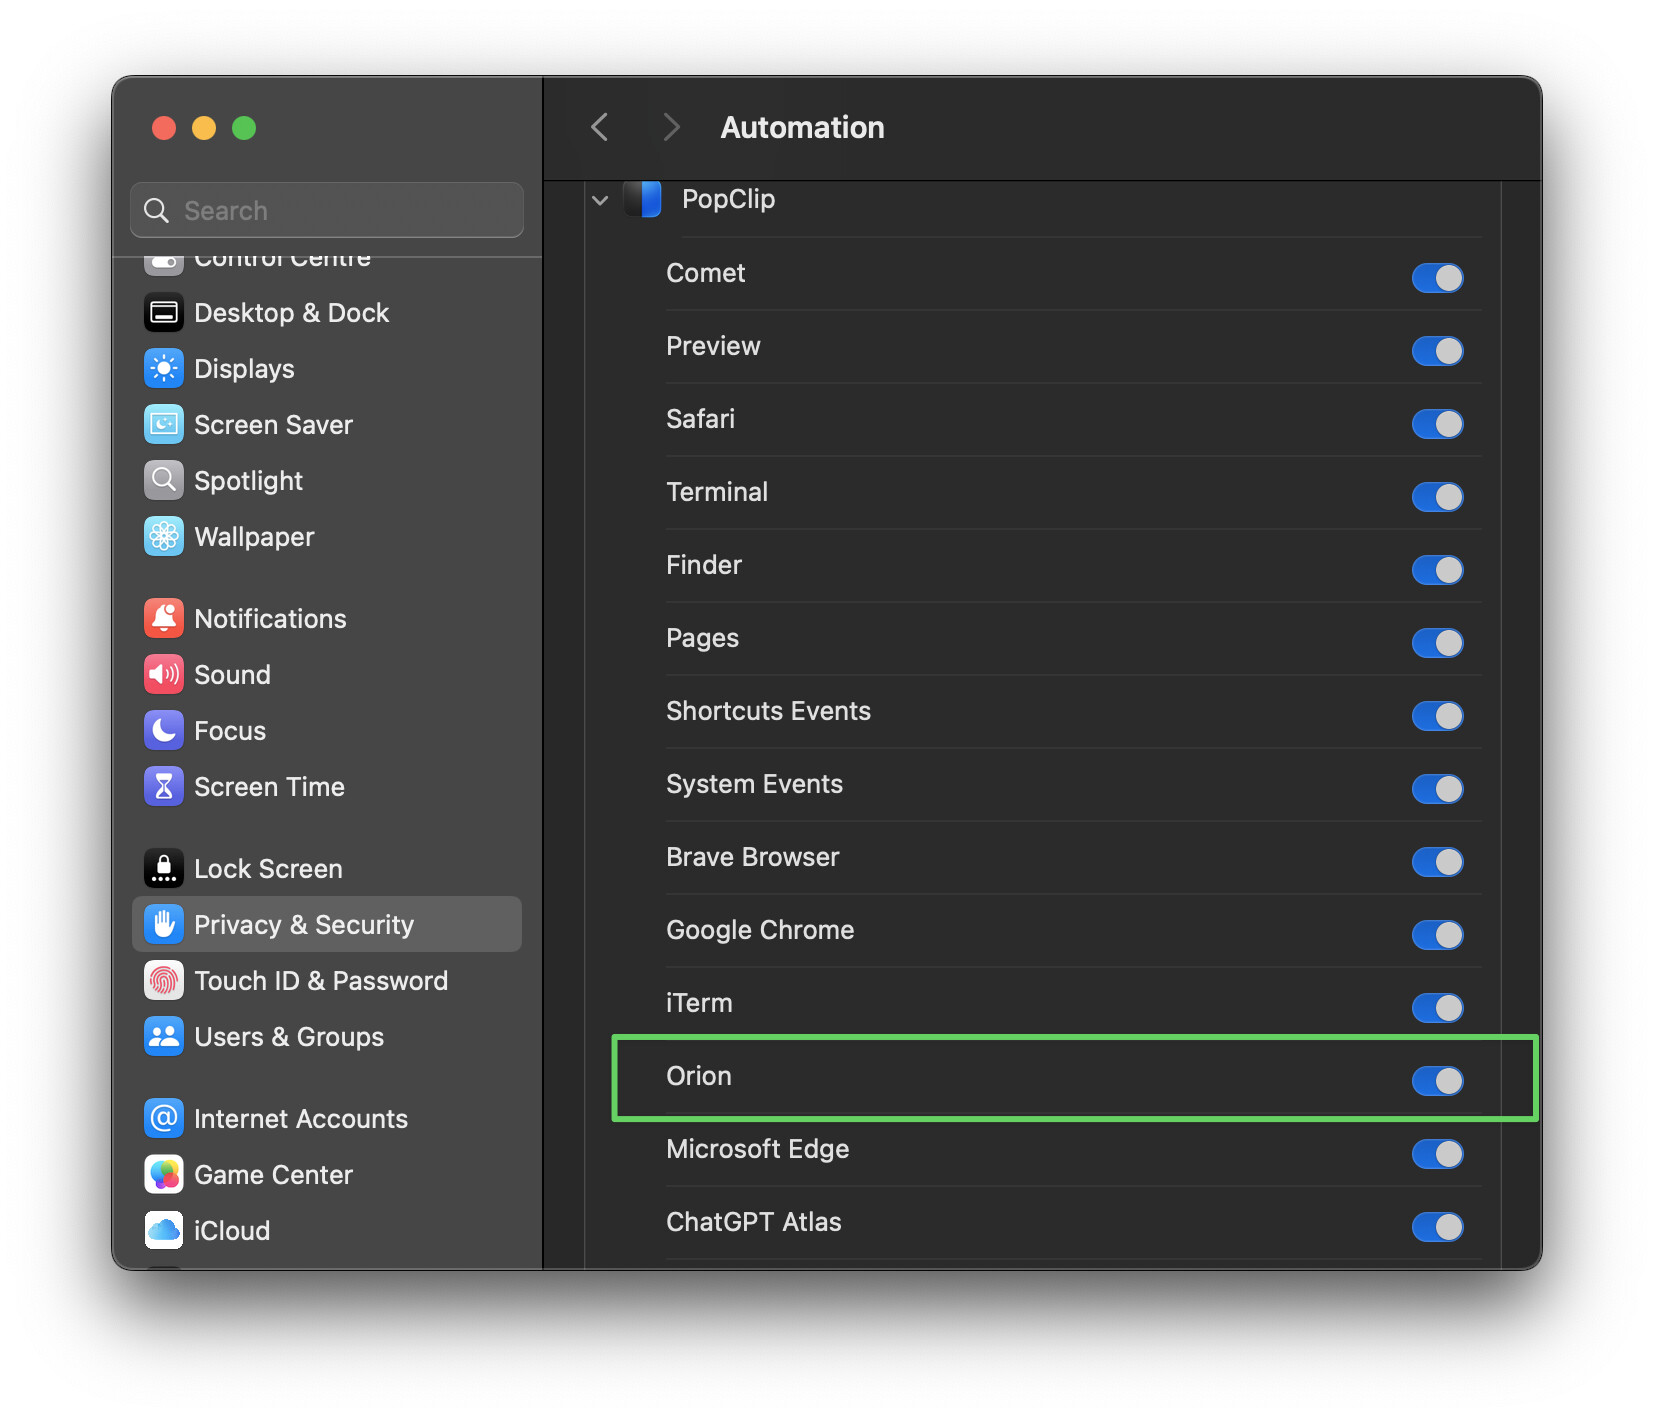
Task: Click the Focus moon icon
Action: [x=164, y=731]
